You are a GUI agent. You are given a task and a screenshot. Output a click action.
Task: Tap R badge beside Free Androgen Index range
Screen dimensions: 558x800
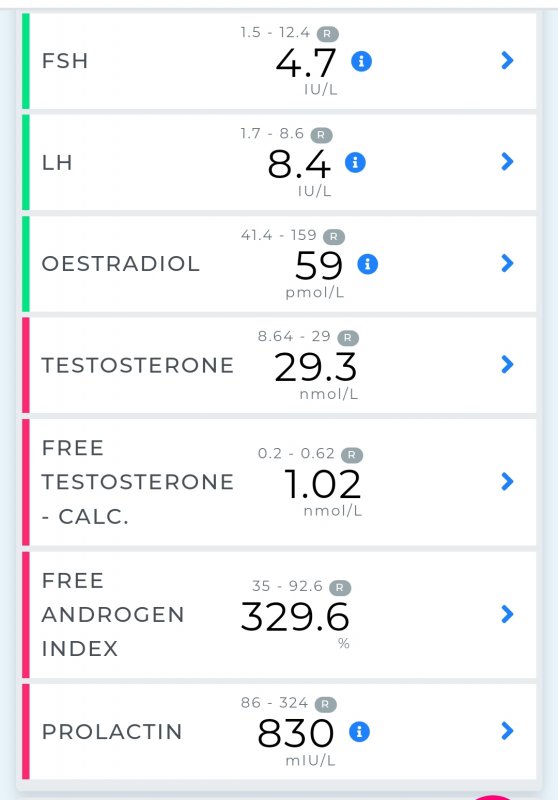tap(340, 588)
